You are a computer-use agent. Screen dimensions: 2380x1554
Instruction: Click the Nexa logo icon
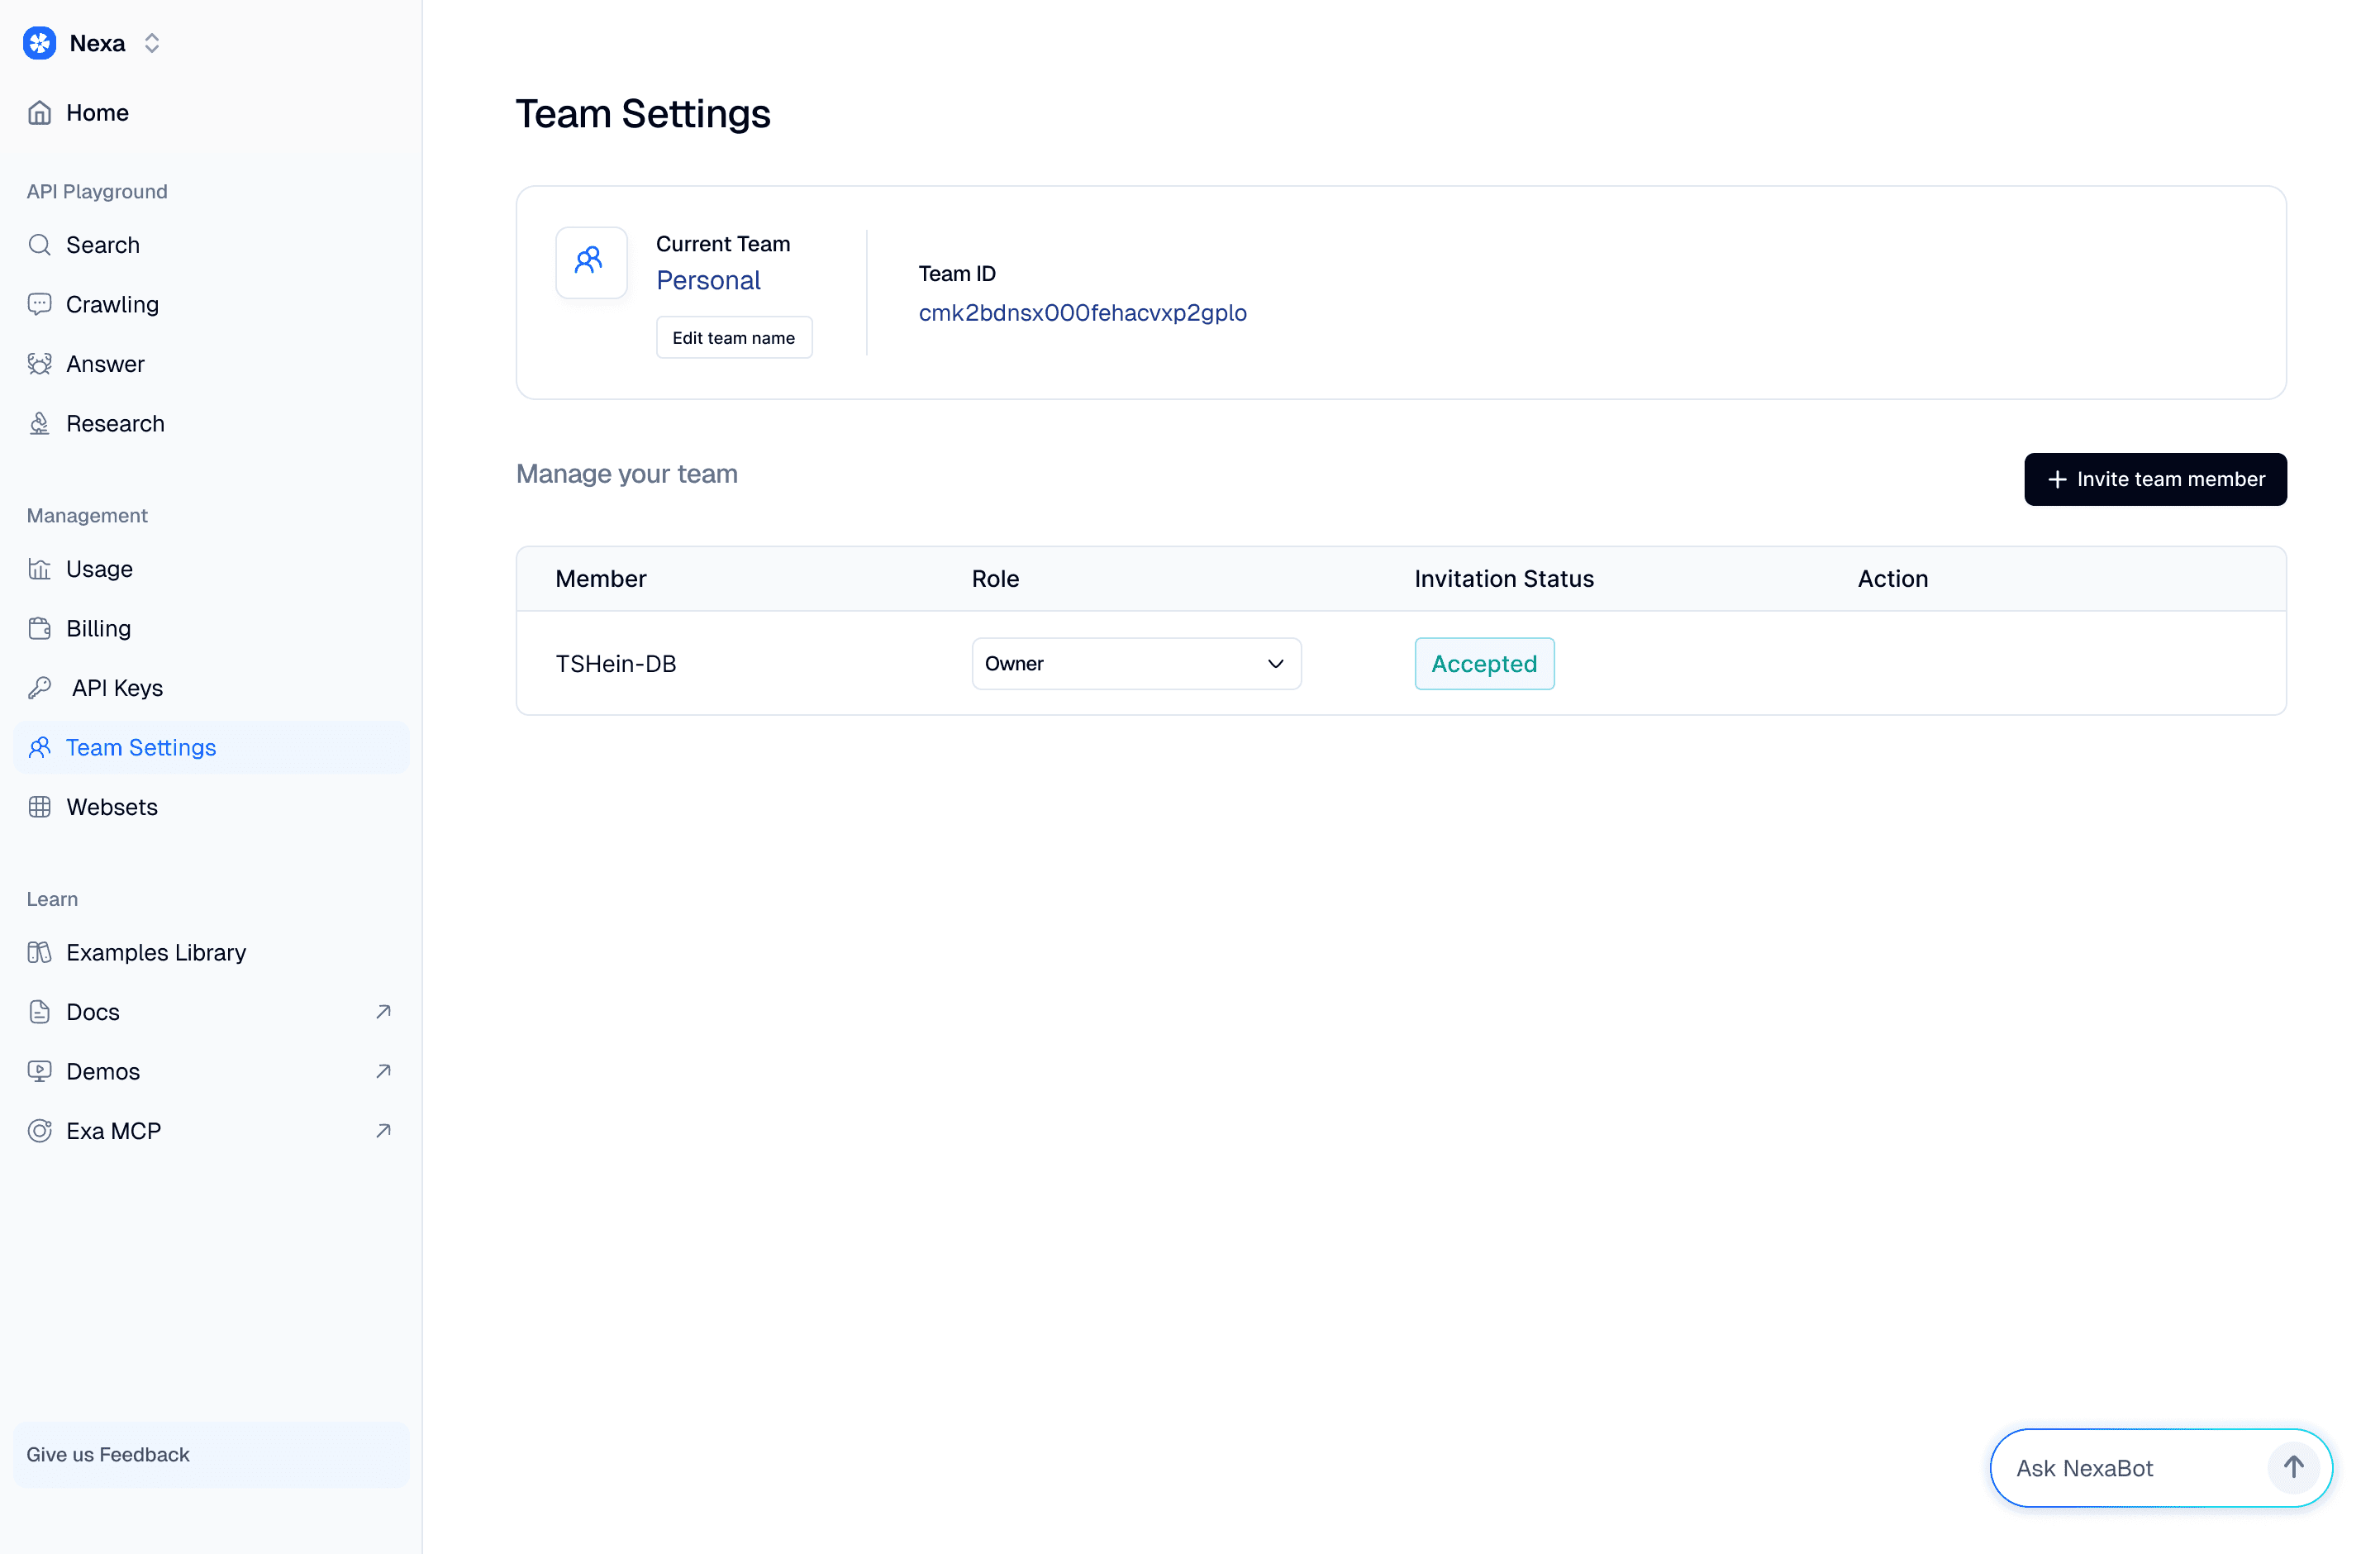click(x=39, y=43)
